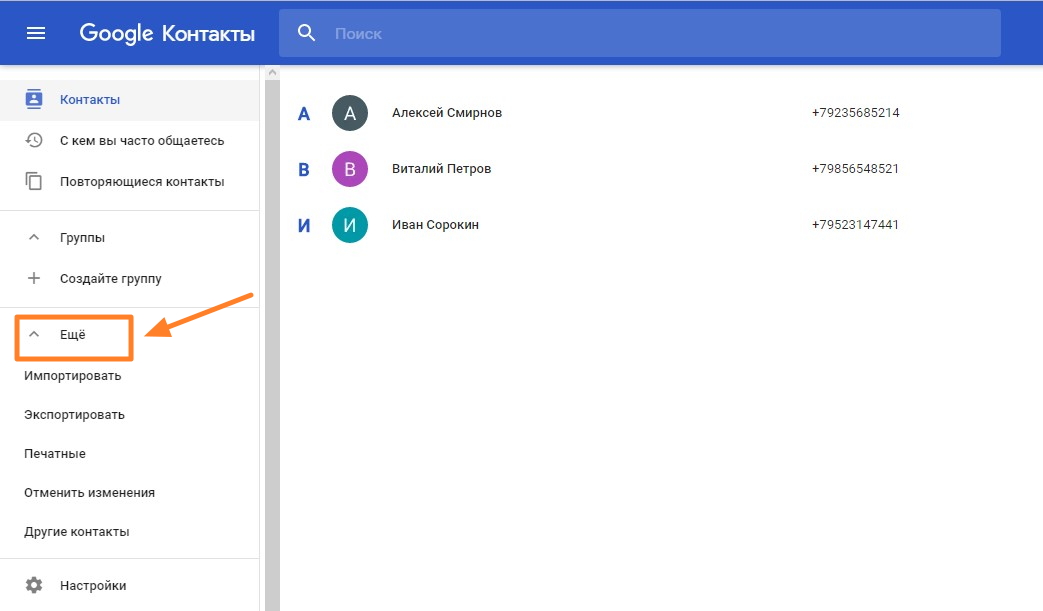This screenshot has width=1043, height=611.
Task: Click the frequently contacted history icon
Action: [x=34, y=140]
